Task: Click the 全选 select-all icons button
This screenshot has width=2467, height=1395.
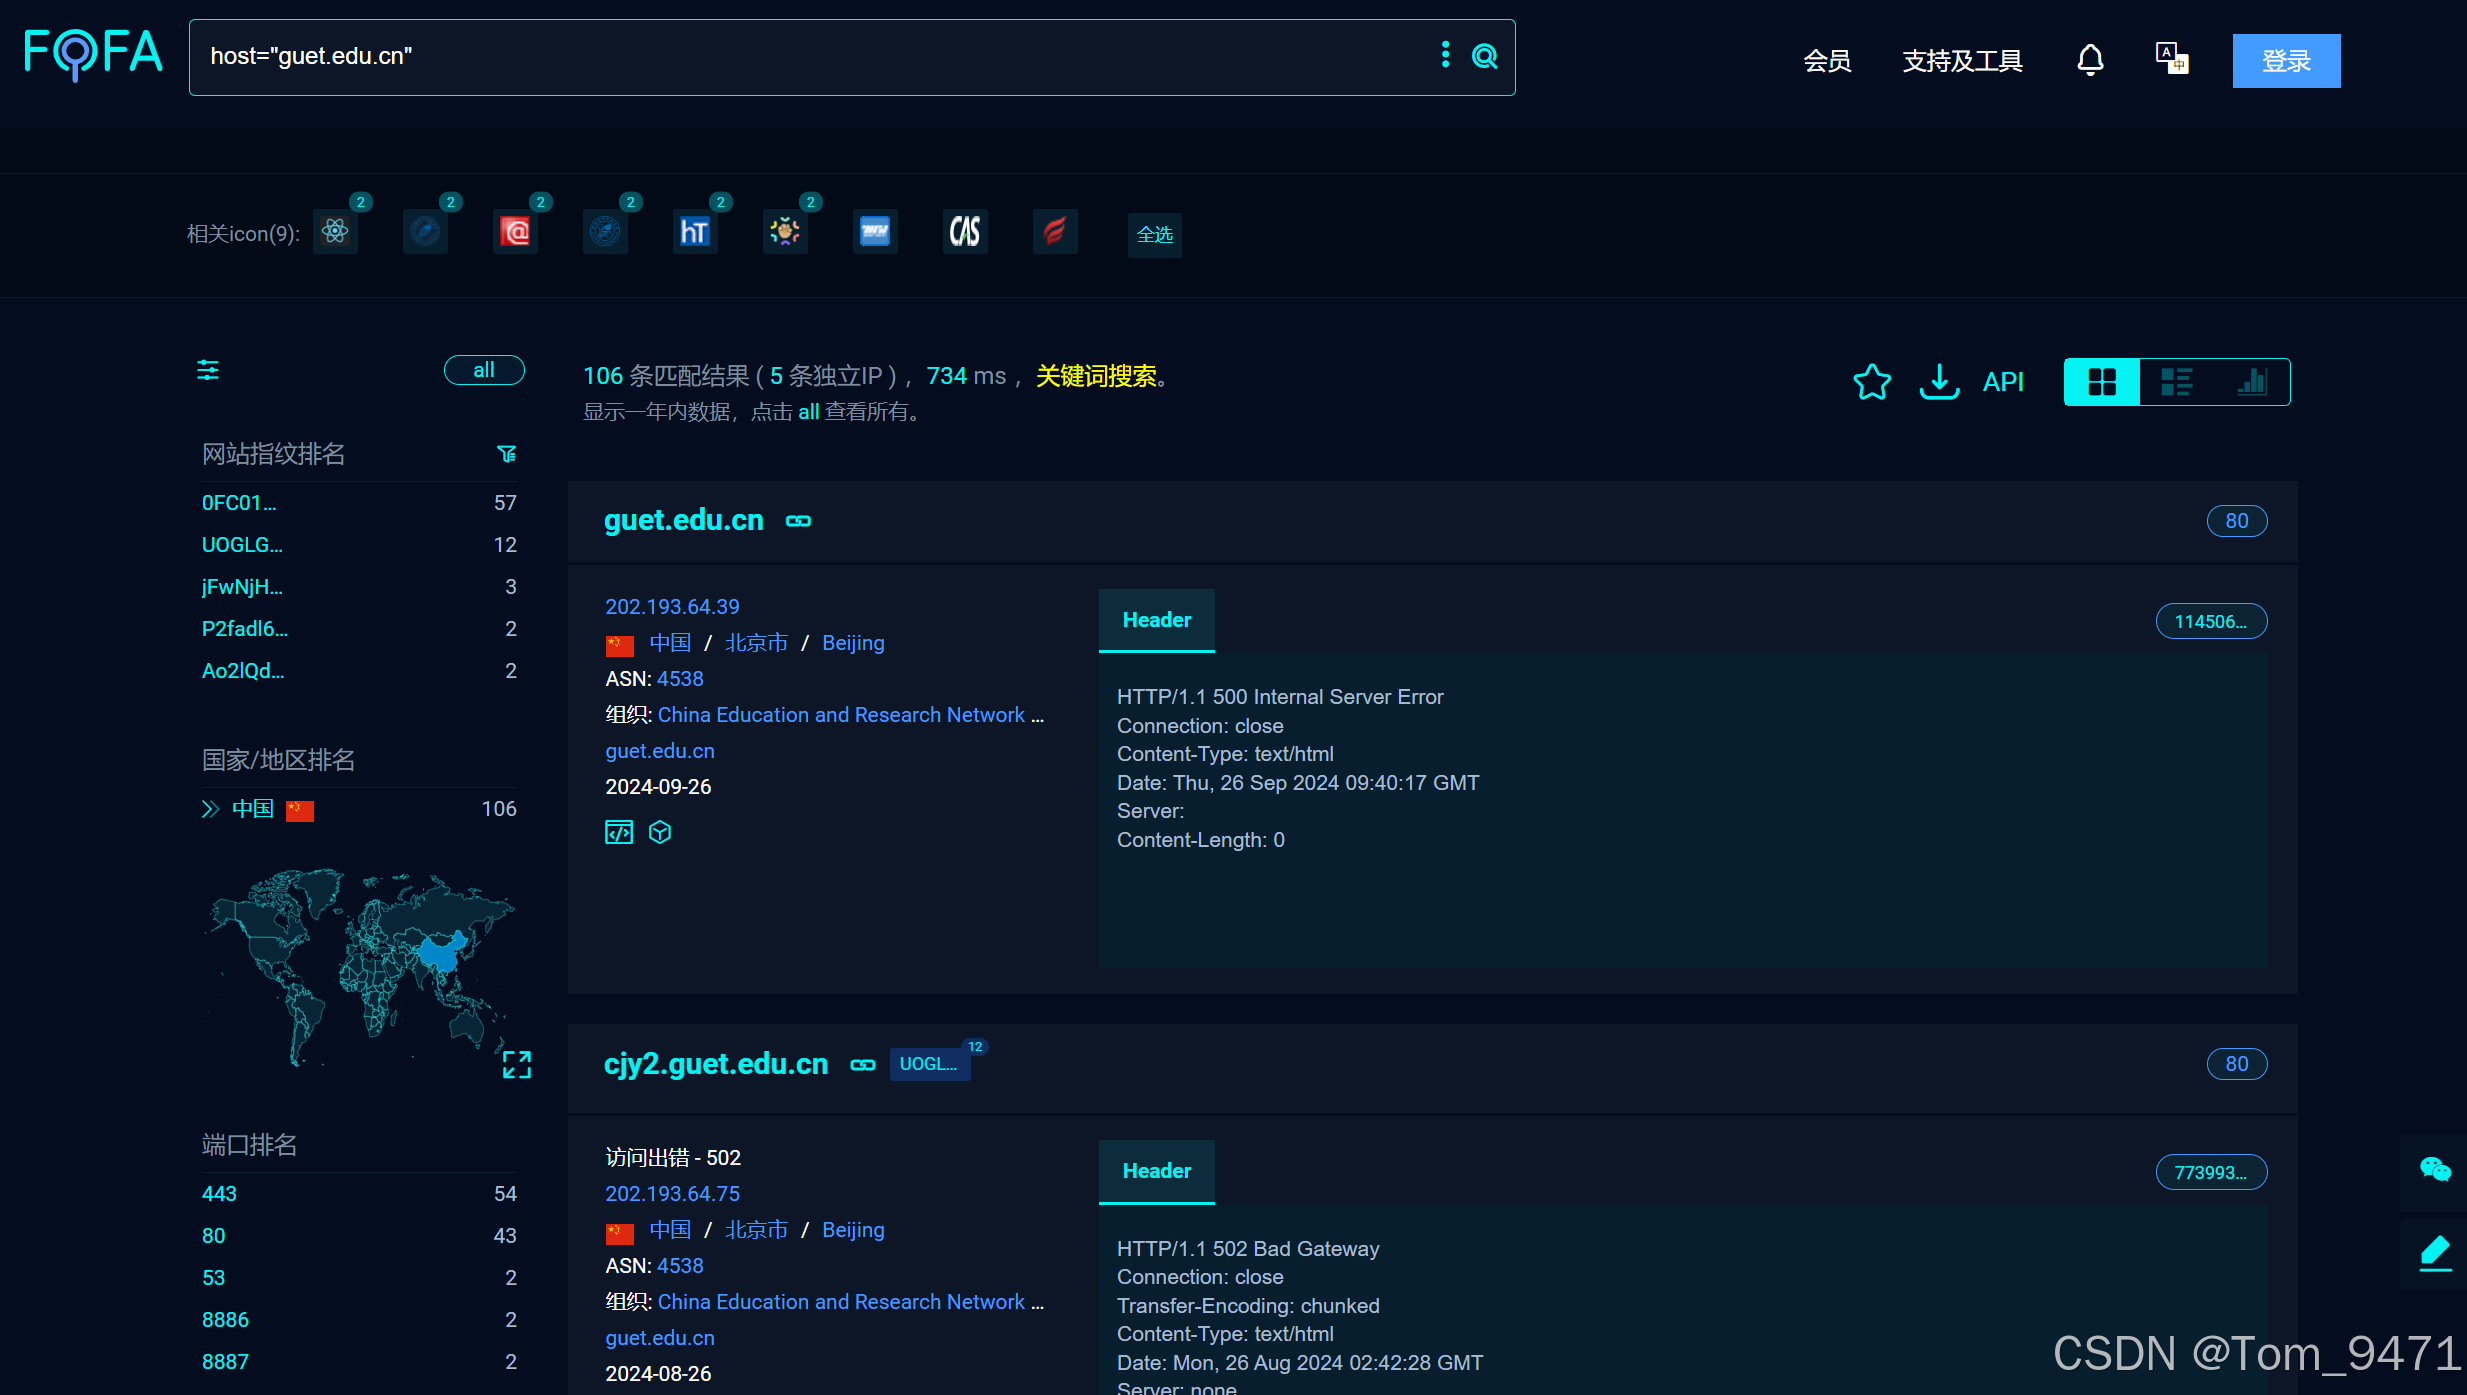Action: (1154, 234)
